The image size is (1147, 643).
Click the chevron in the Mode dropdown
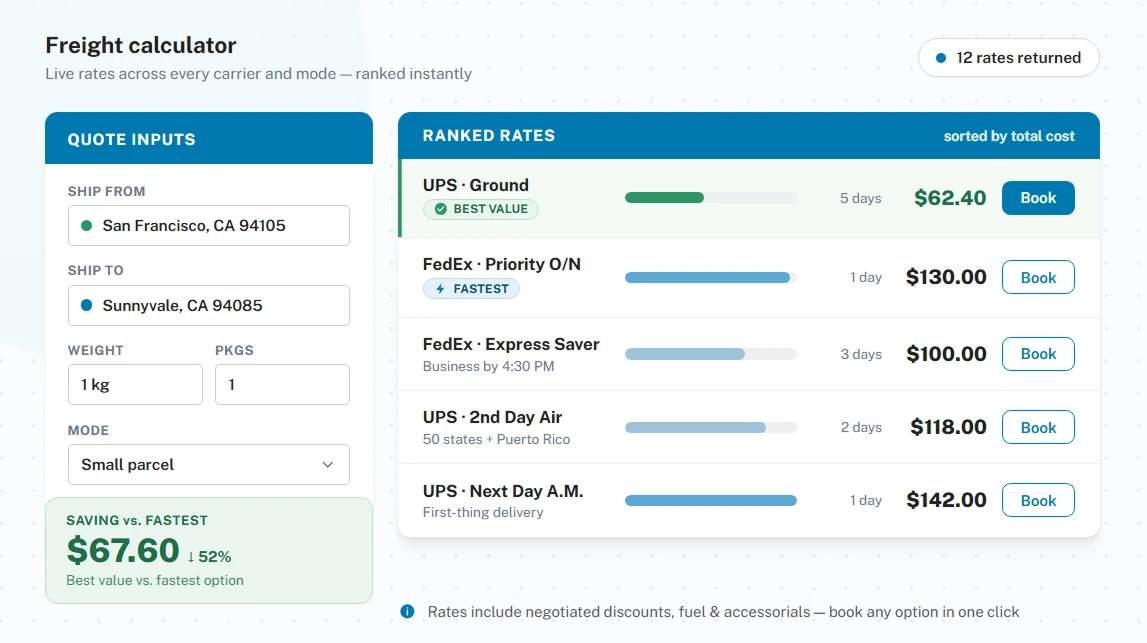328,465
